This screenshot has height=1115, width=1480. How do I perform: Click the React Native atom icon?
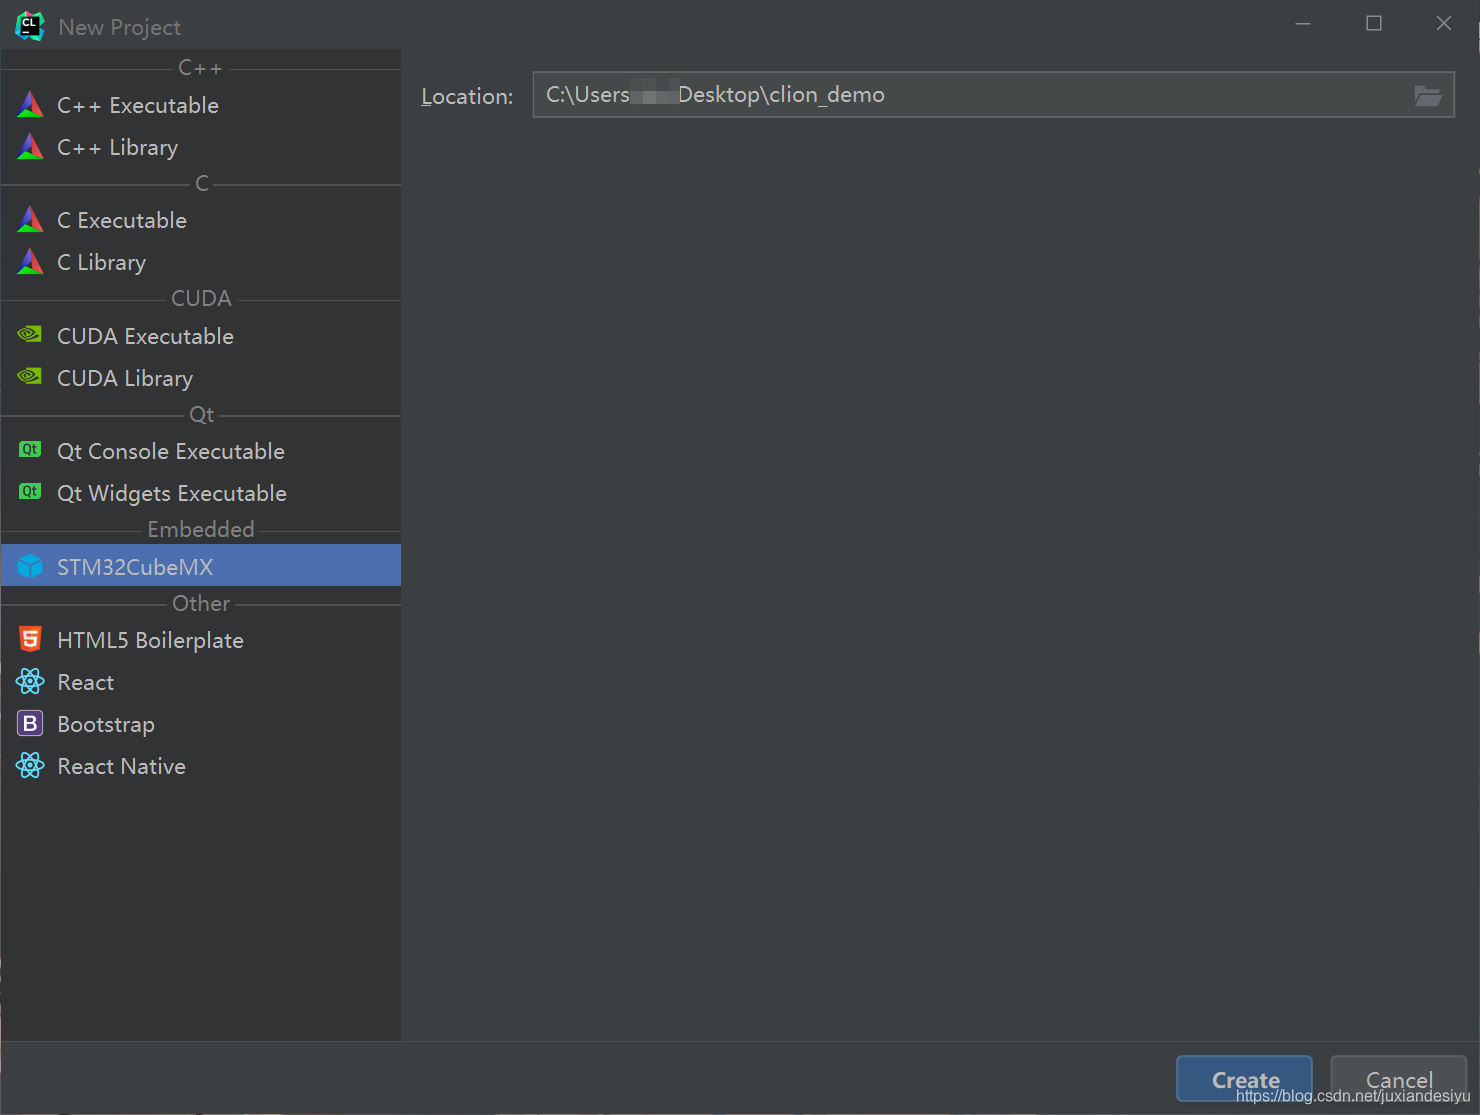click(x=30, y=766)
